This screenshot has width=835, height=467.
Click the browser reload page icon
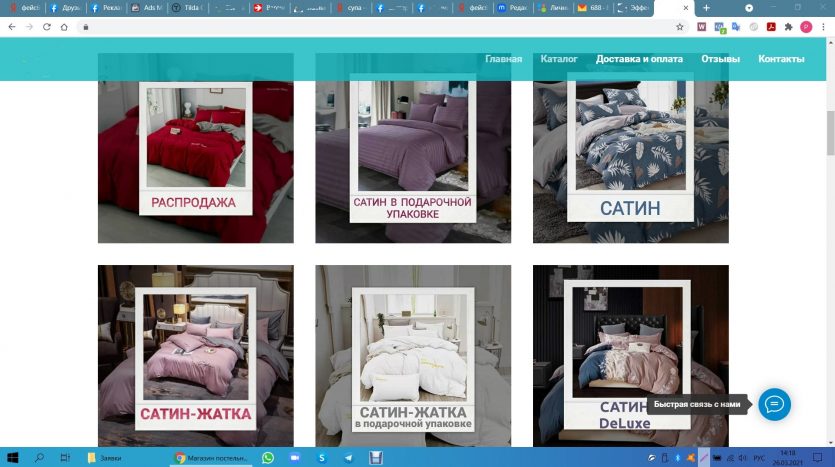[47, 27]
